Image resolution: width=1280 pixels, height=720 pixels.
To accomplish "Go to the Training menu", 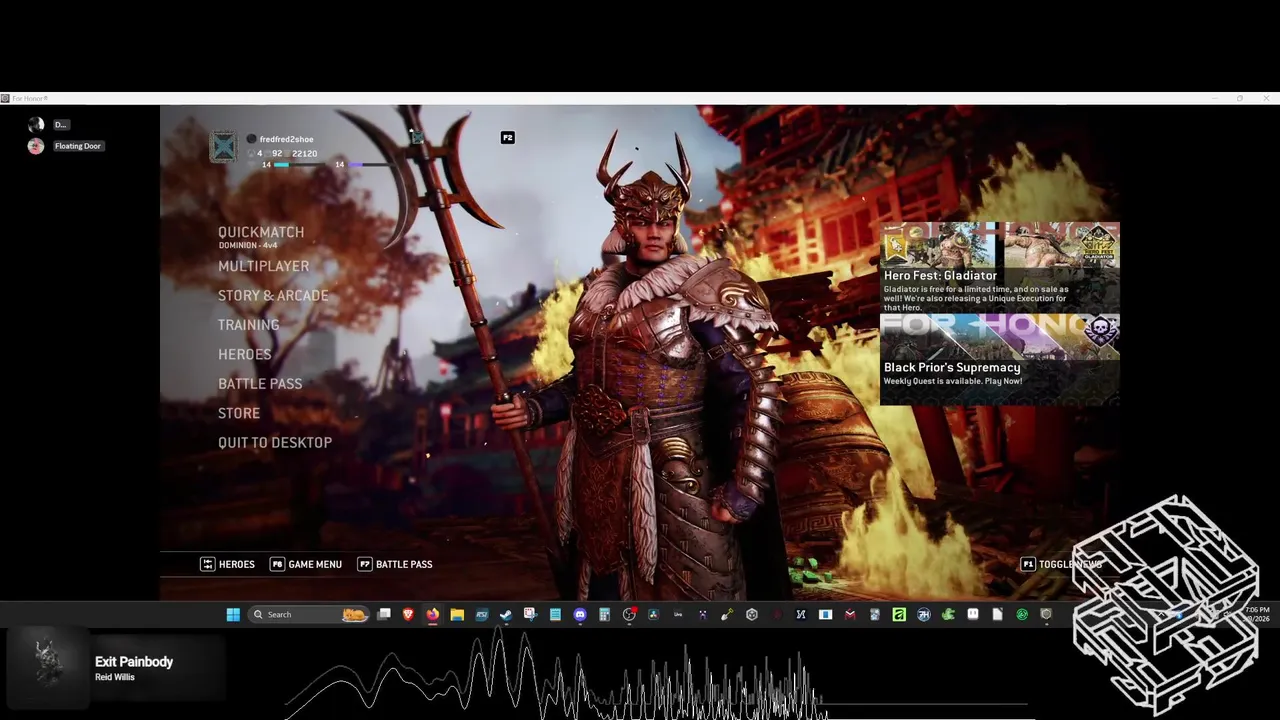I will (x=248, y=325).
